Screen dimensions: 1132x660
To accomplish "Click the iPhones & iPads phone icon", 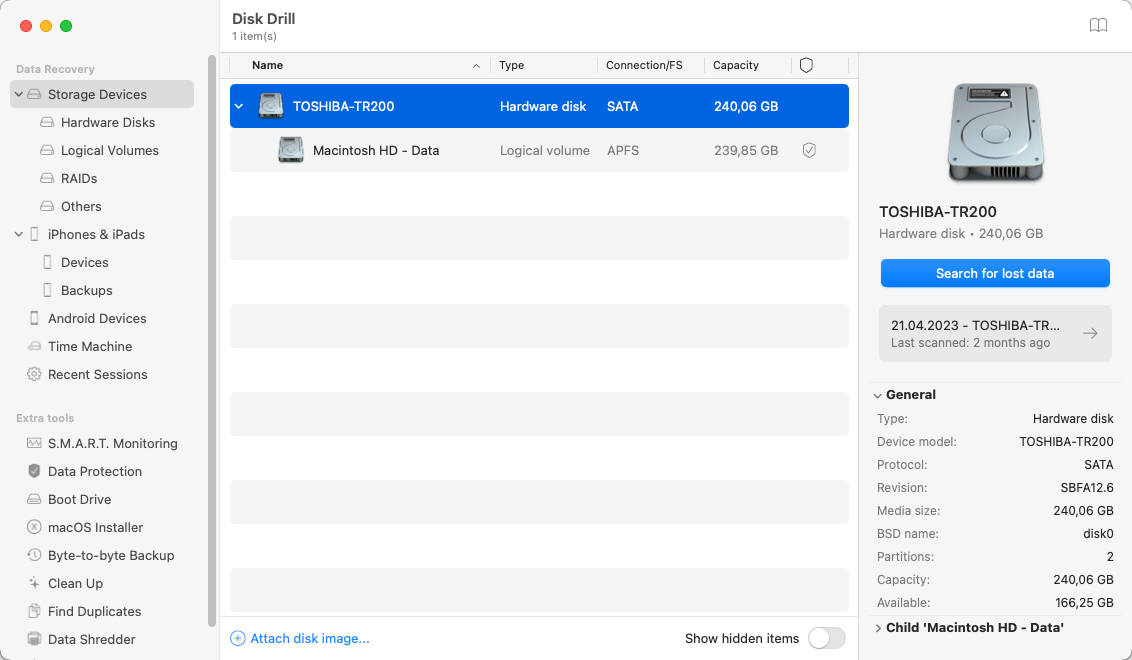I will [x=34, y=234].
